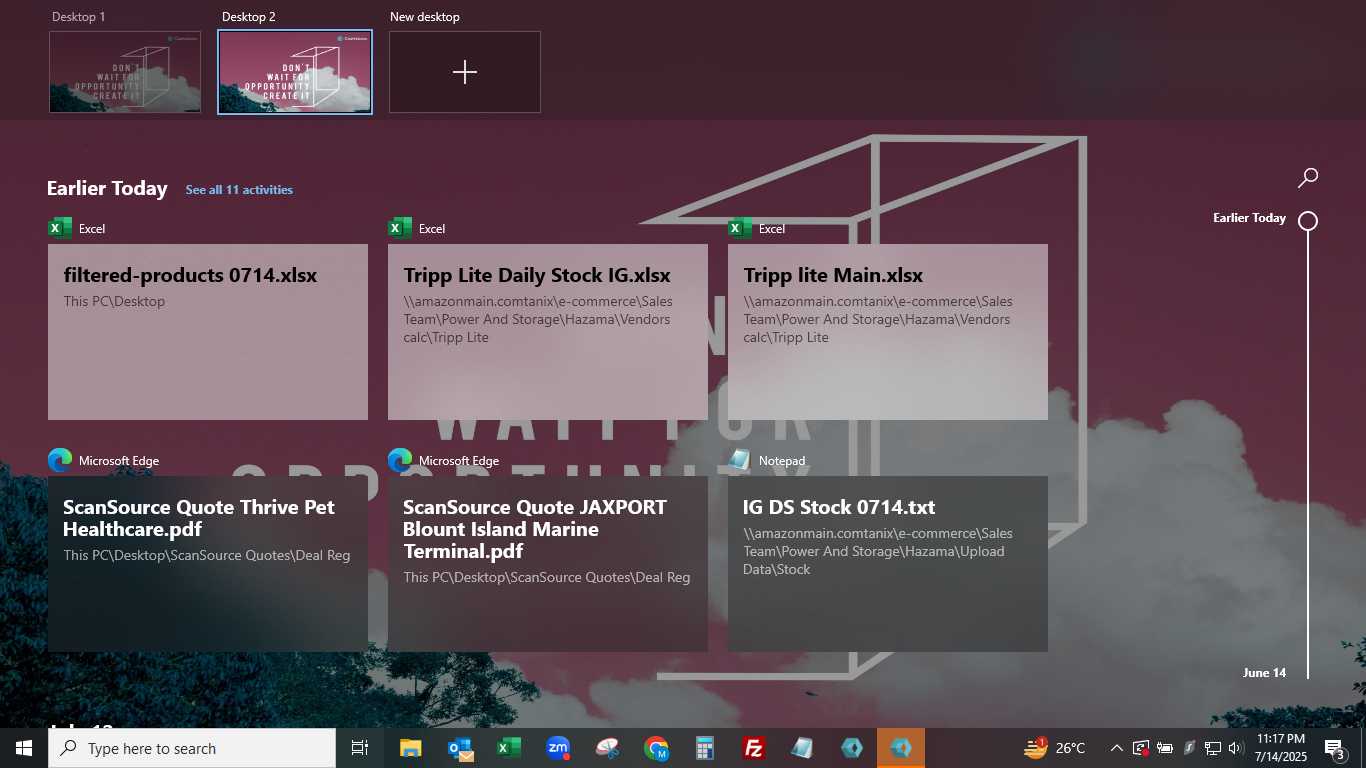The image size is (1366, 768).
Task: Click the See all 11 activities link
Action: 239,190
